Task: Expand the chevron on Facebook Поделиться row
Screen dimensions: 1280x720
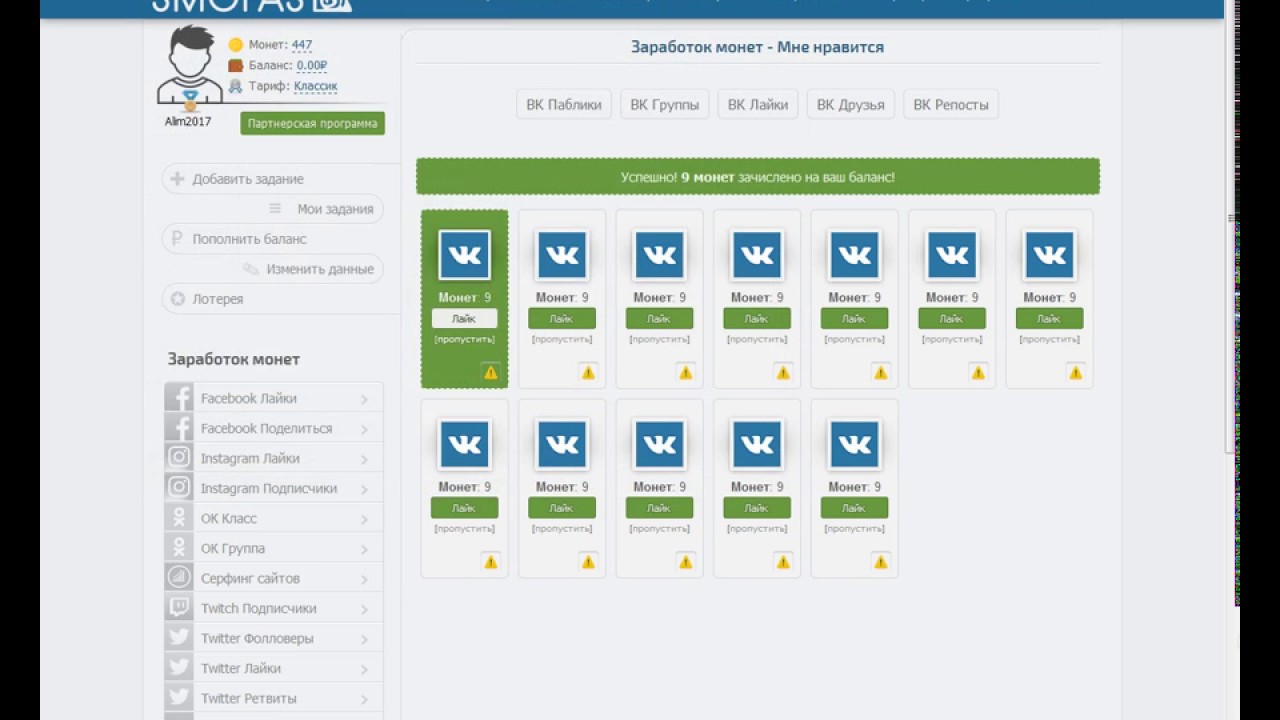Action: [364, 429]
